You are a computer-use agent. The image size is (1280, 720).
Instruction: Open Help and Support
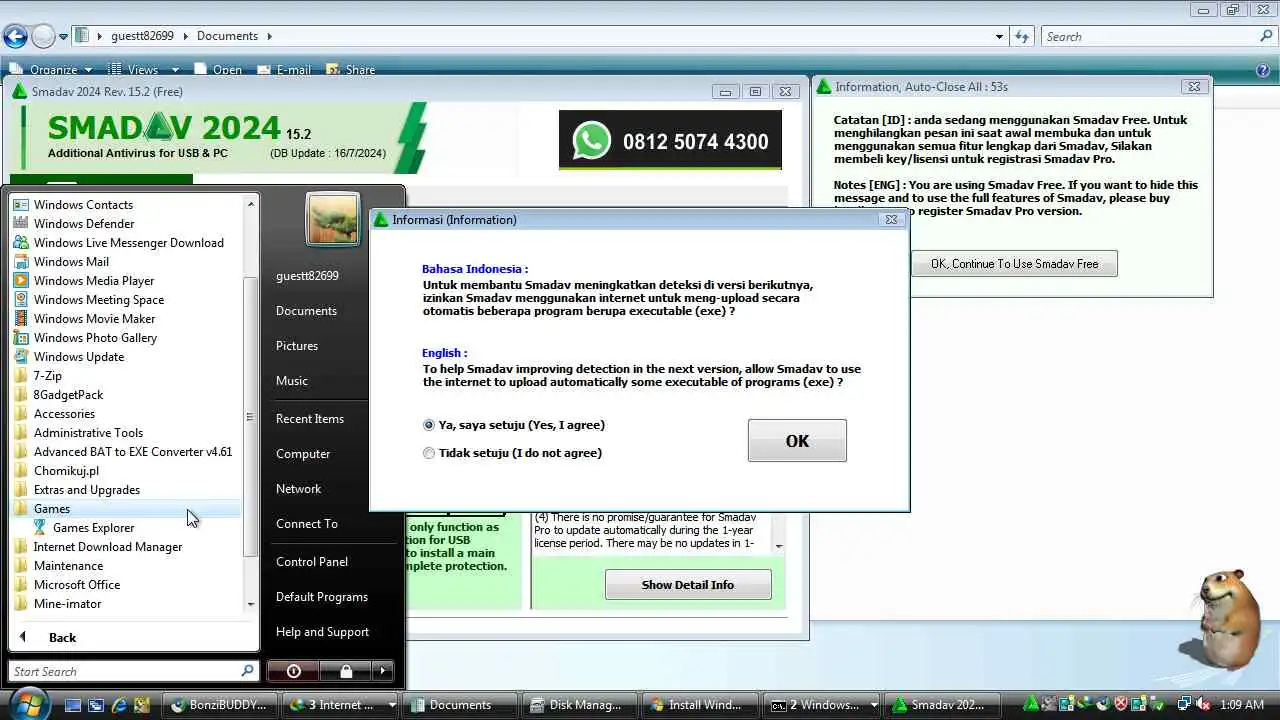pos(322,632)
